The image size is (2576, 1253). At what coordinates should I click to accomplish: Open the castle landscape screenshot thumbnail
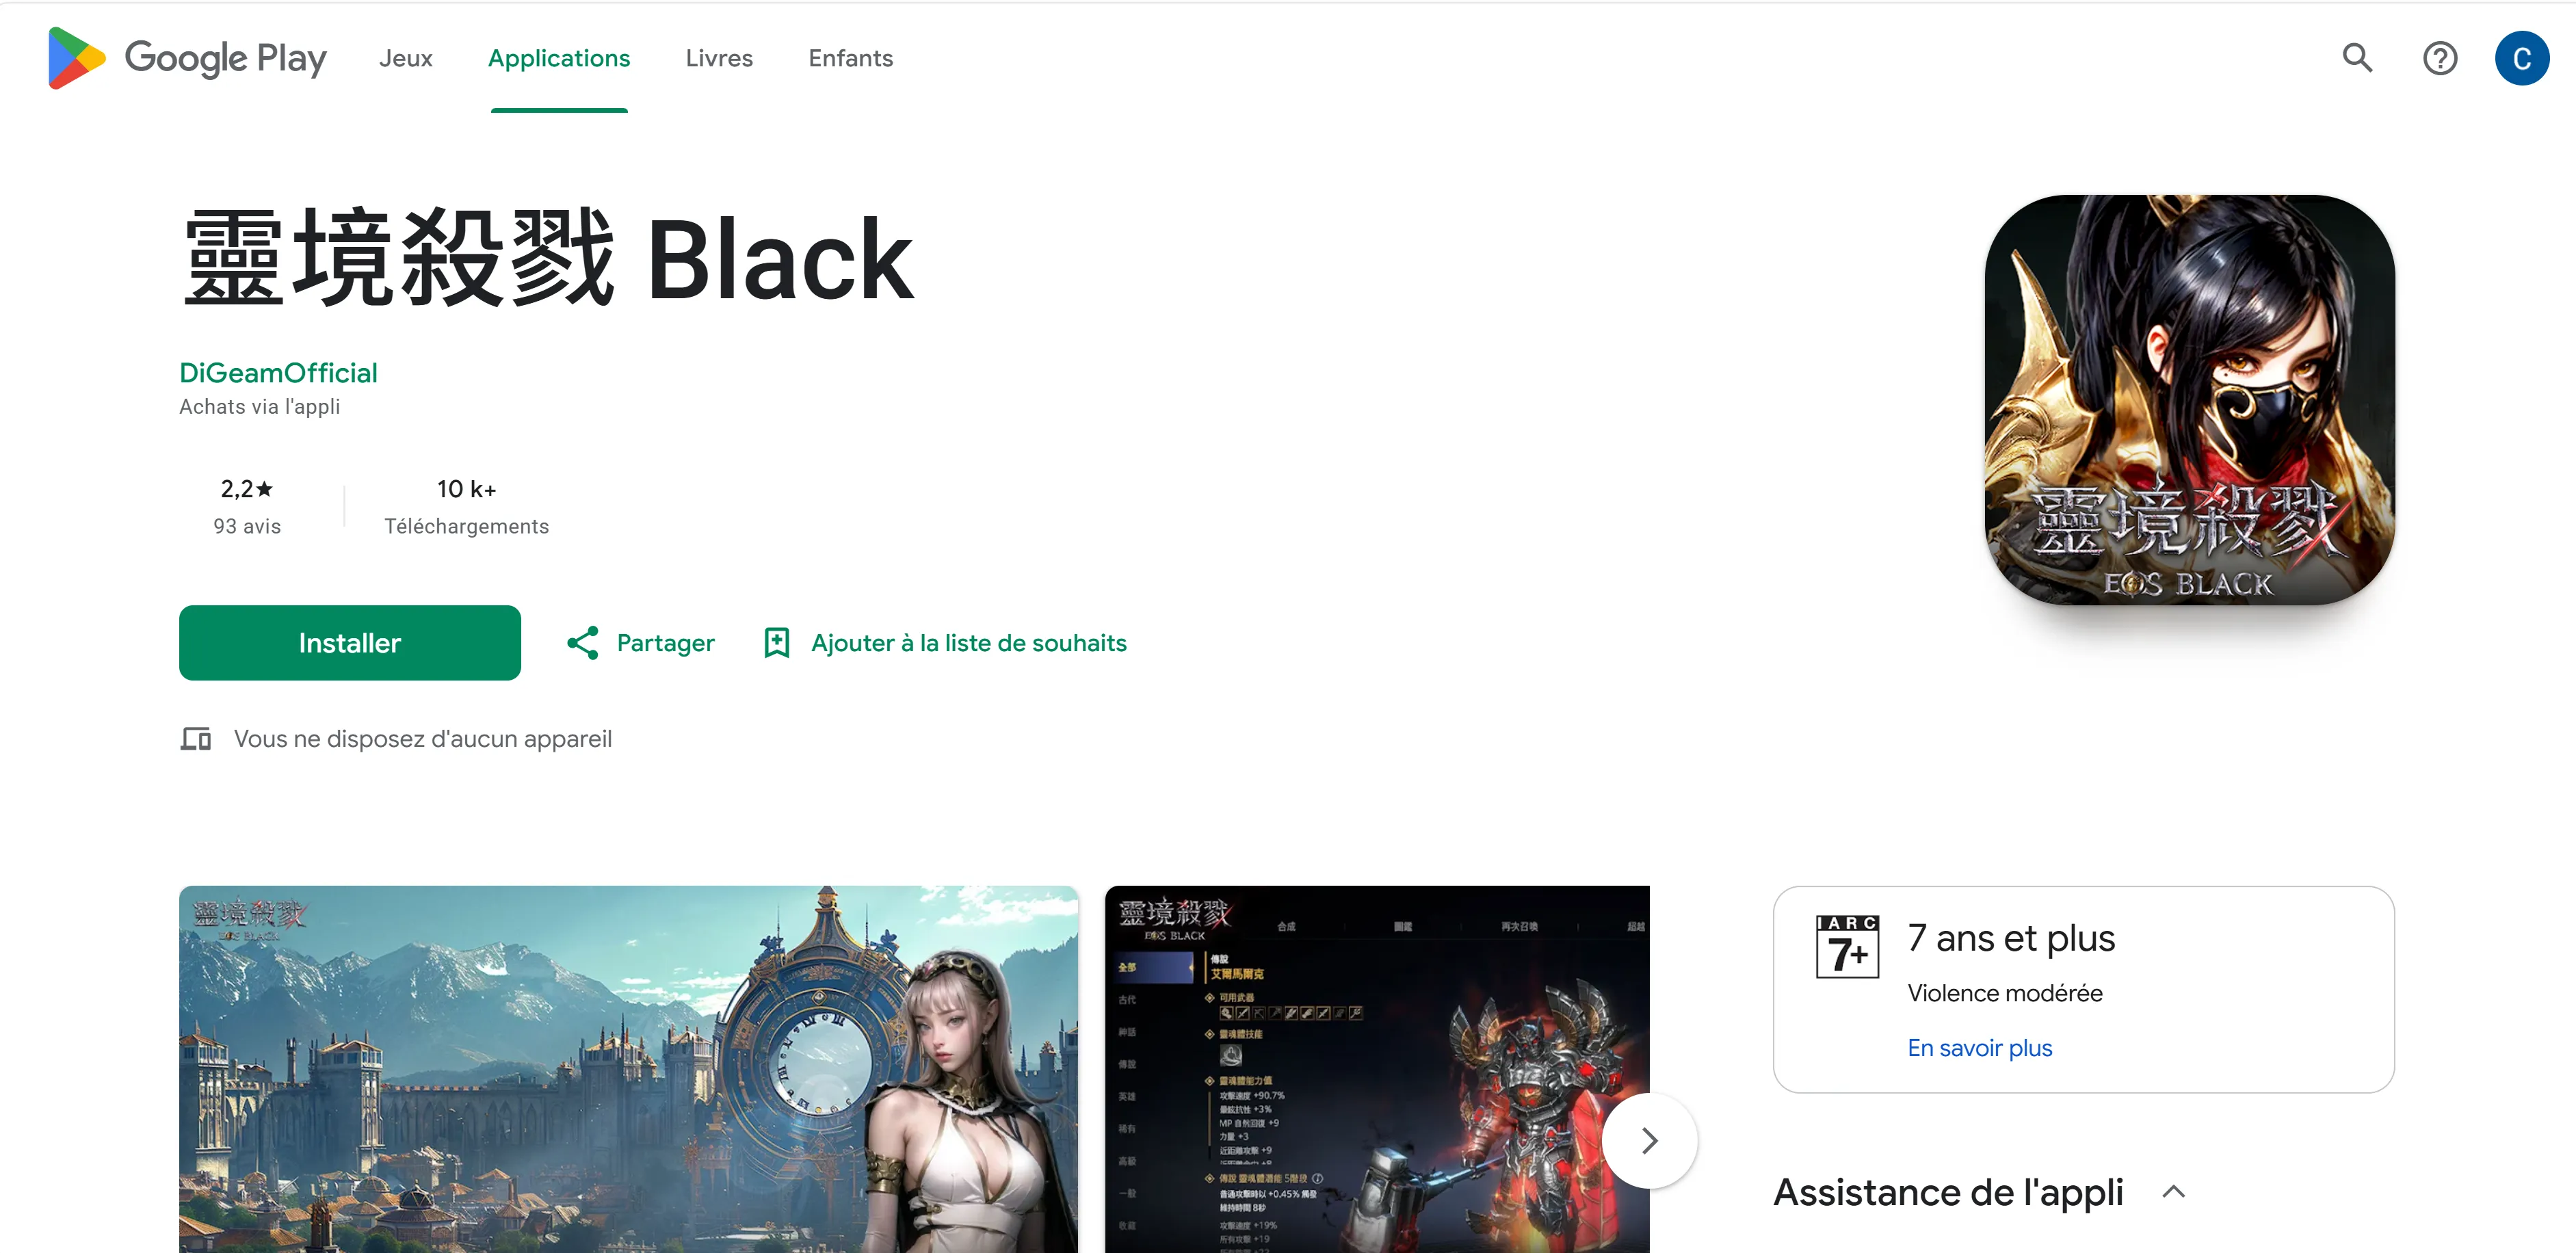(628, 1069)
